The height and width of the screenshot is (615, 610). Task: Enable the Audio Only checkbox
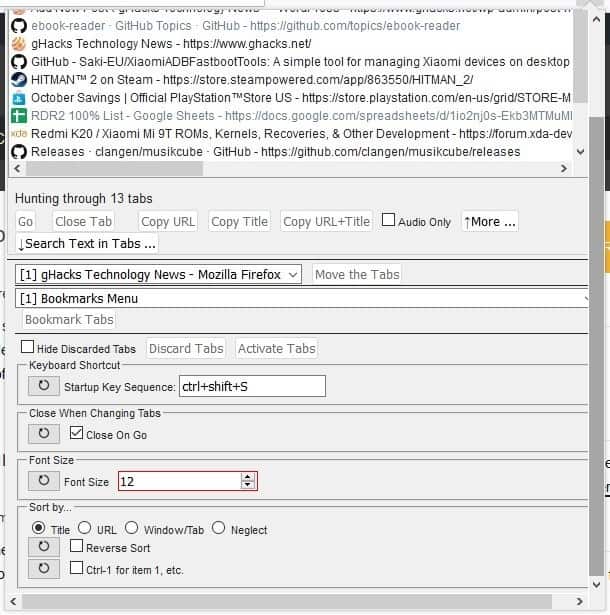tap(388, 220)
